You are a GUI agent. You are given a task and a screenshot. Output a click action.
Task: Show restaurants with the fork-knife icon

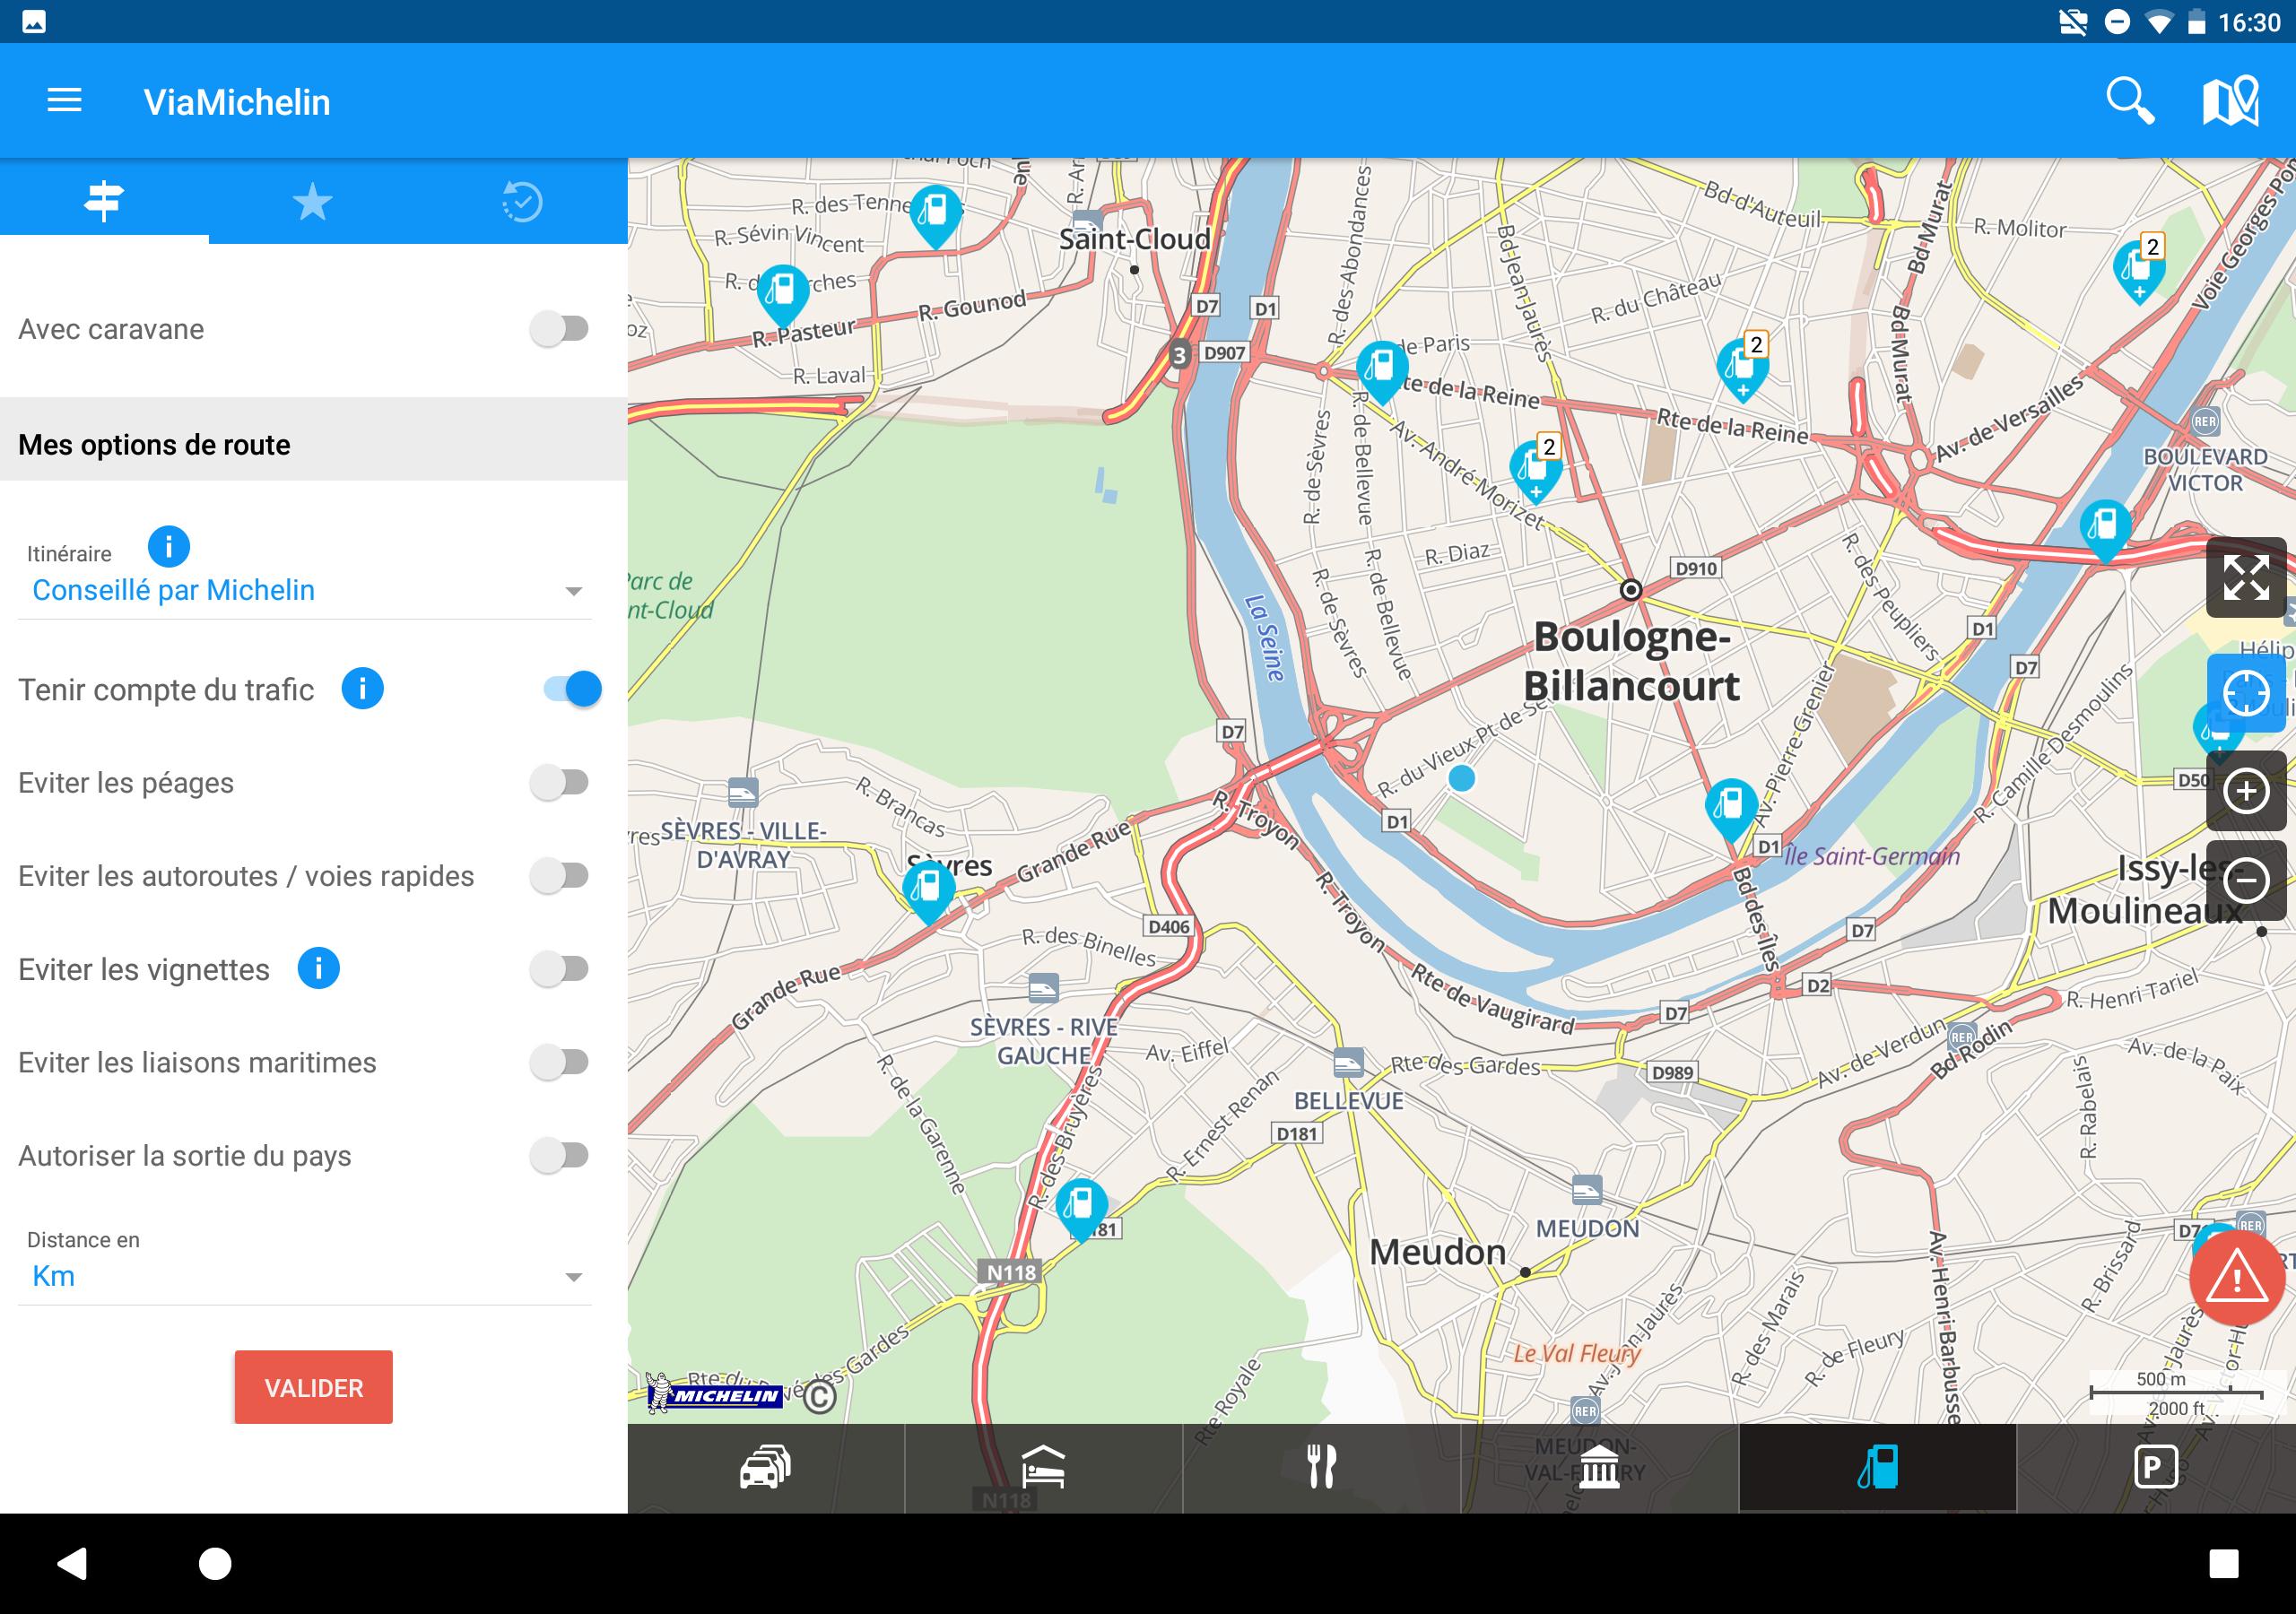pos(1321,1468)
